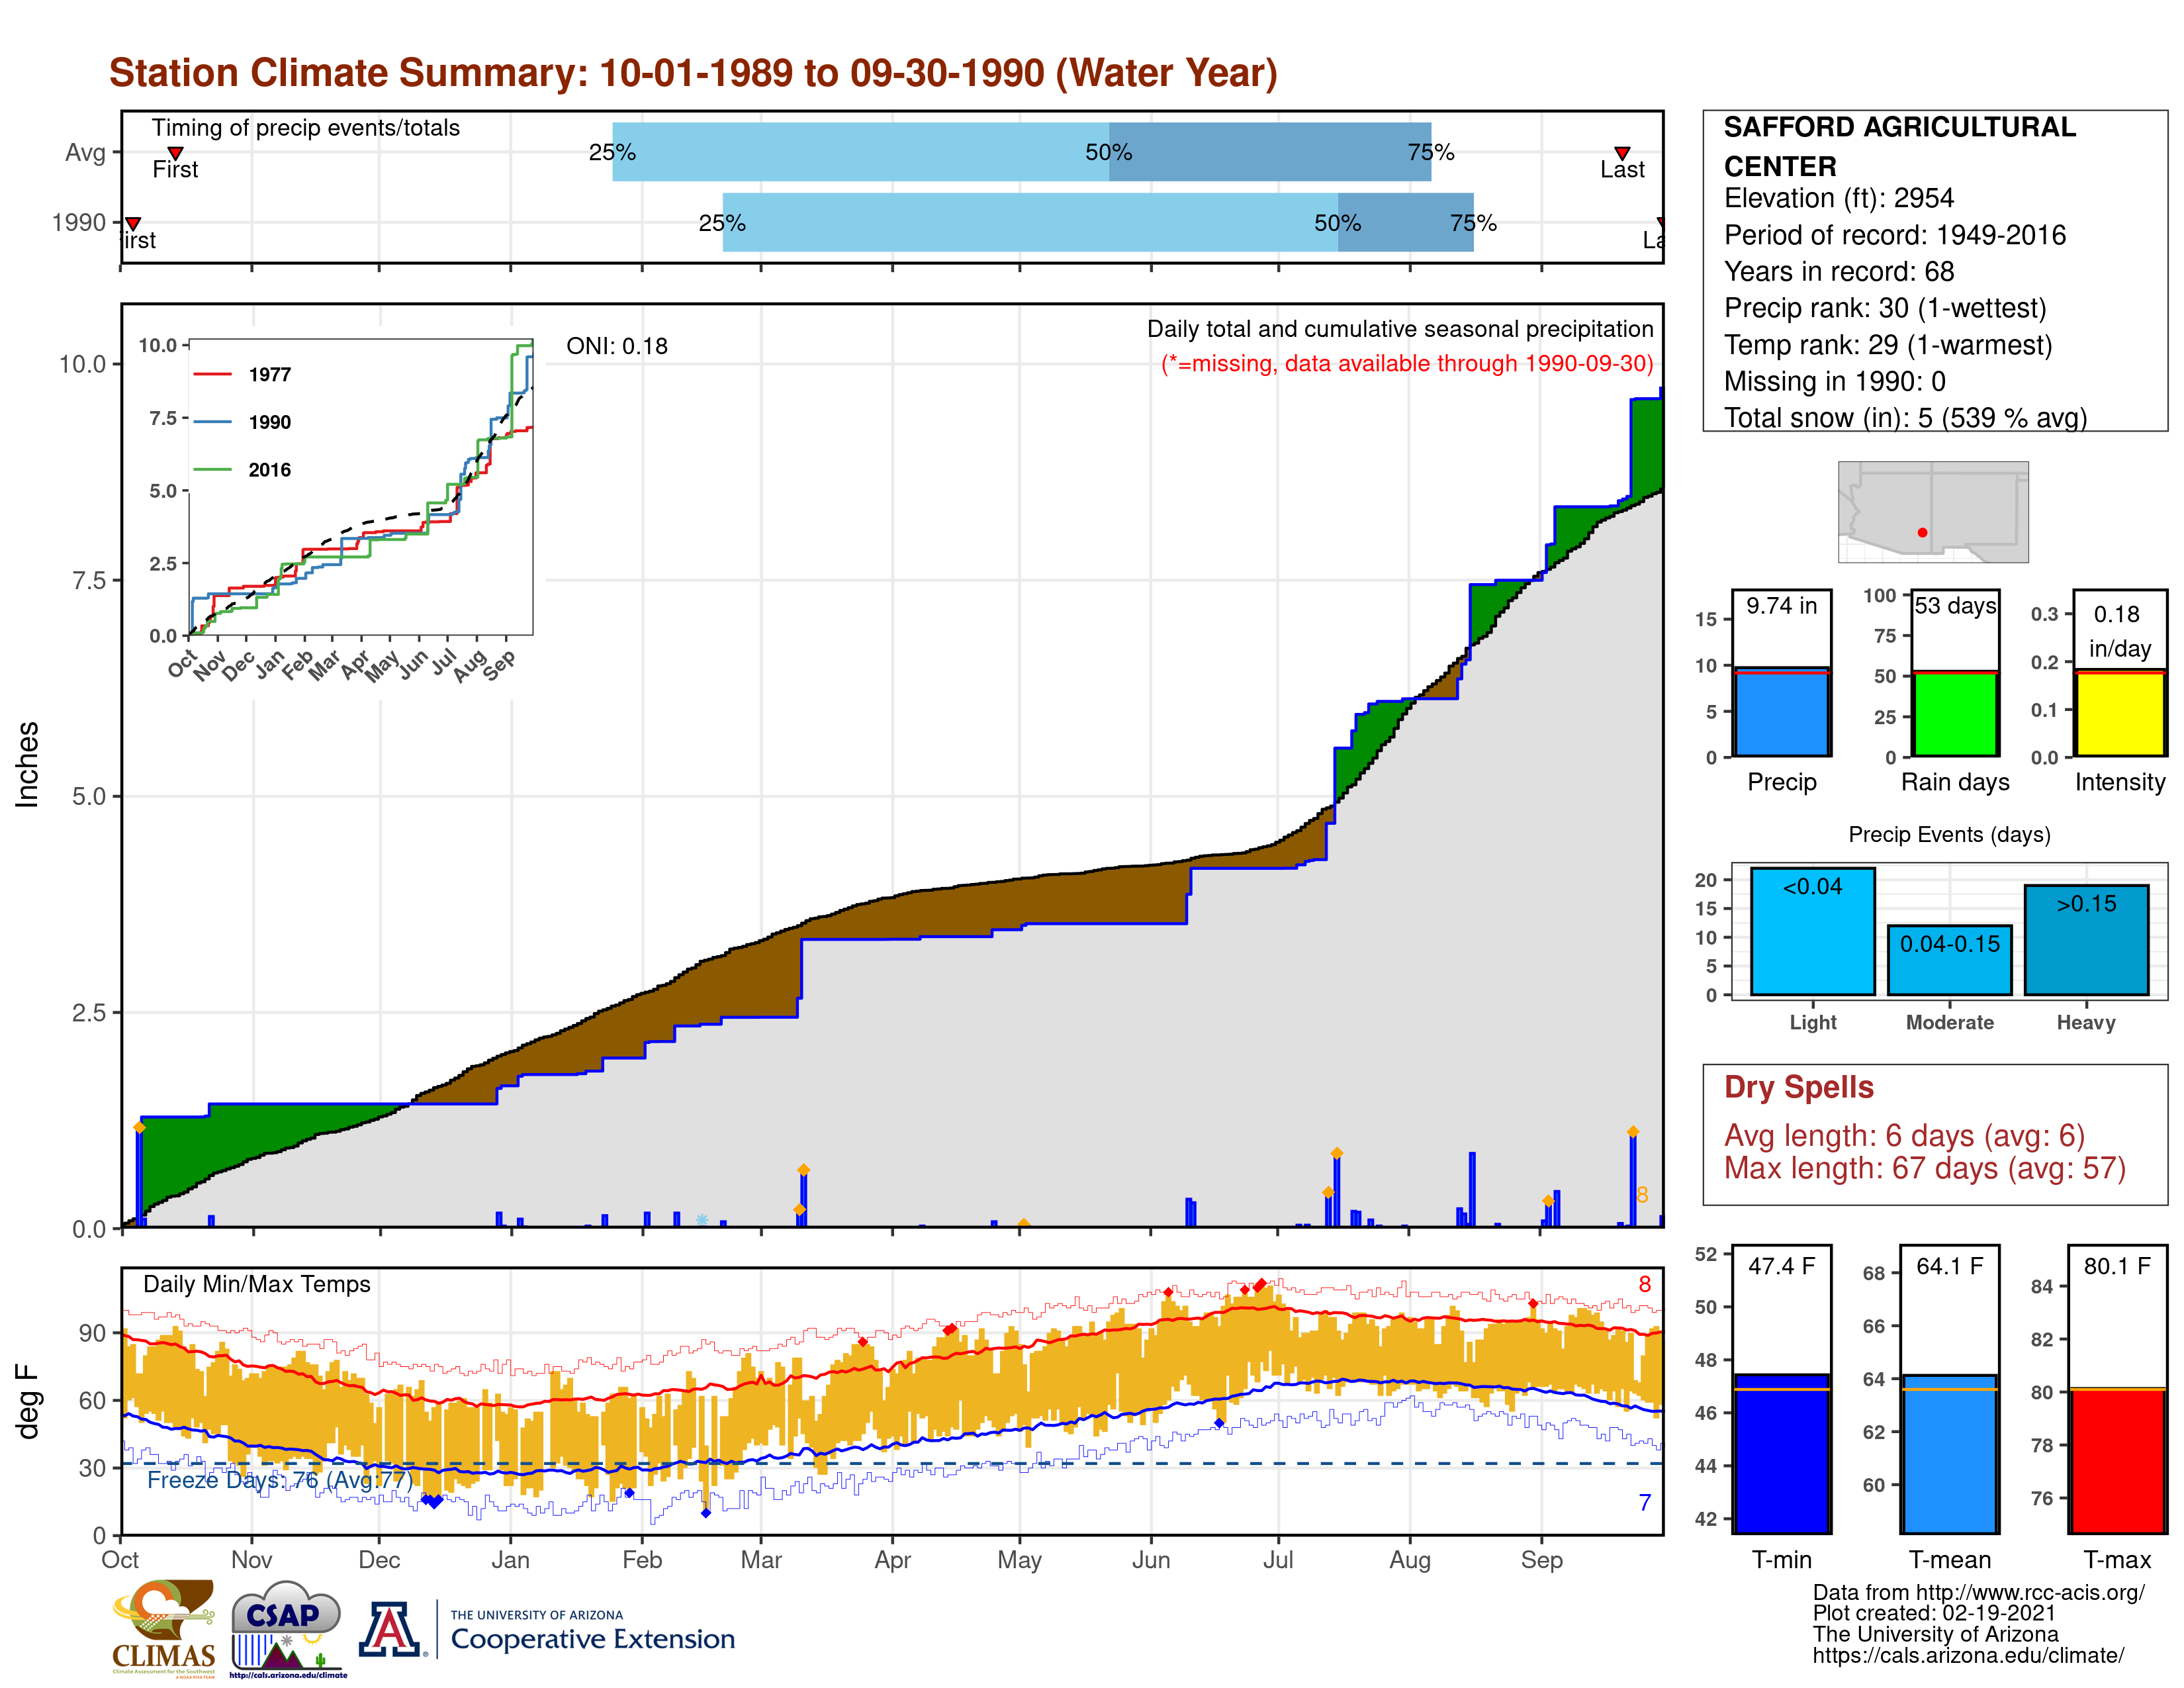
Task: Click the green Rain days bar
Action: click(1955, 714)
